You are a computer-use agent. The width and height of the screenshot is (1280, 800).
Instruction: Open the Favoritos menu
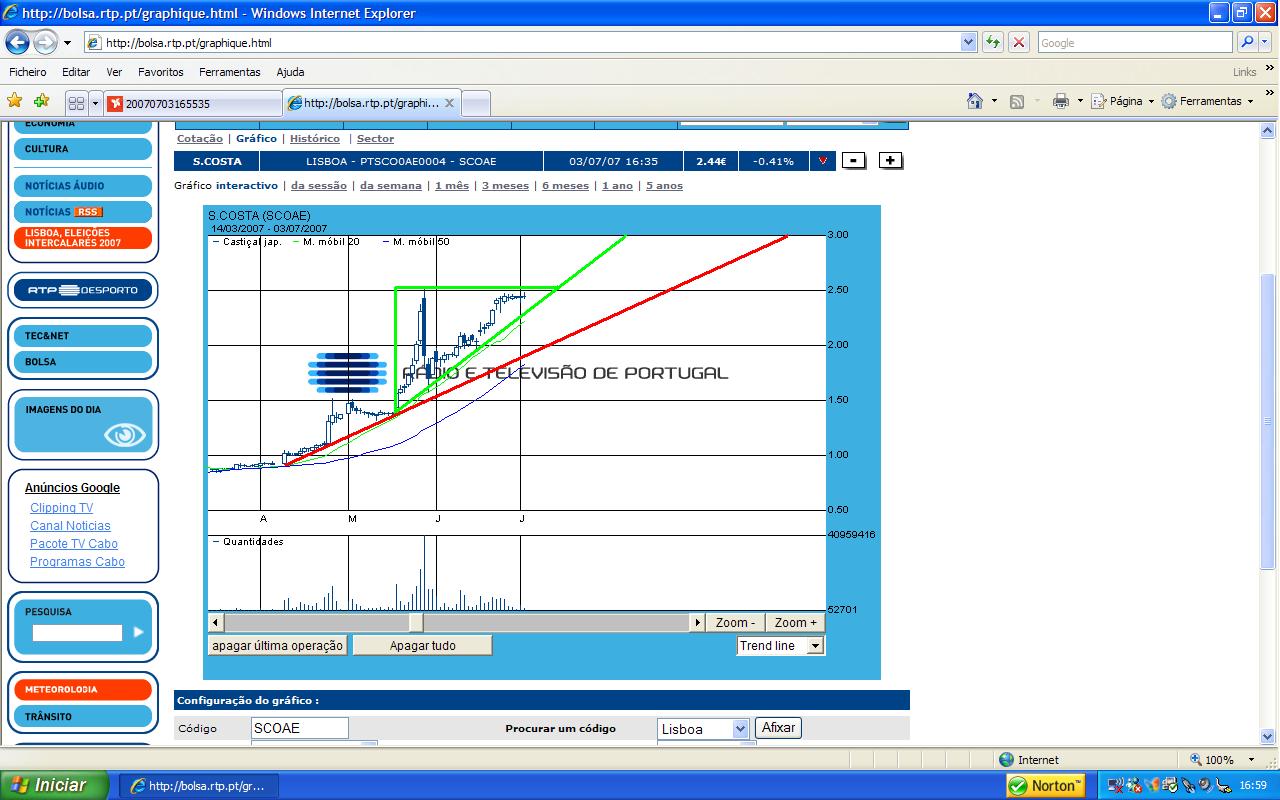click(x=160, y=72)
